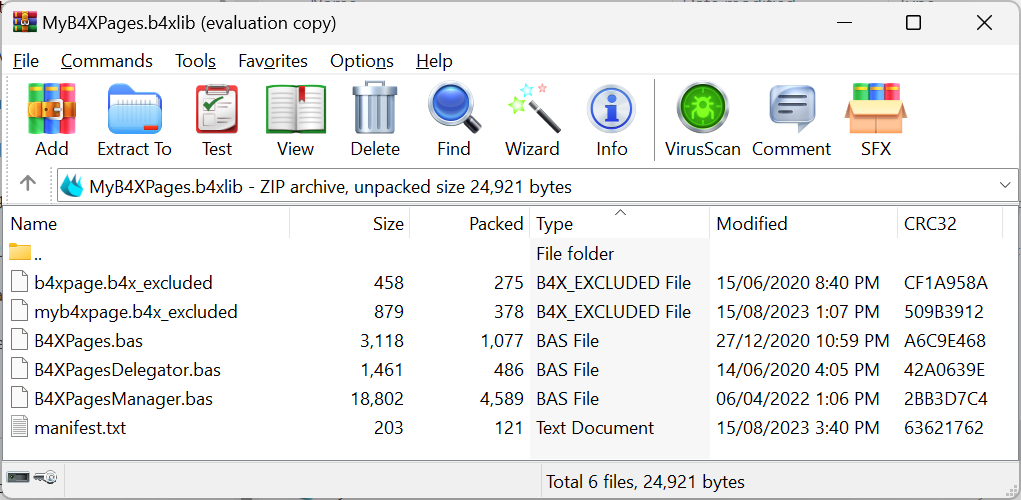Create SFX self-extracting archive
Screen dimensions: 1021x500
click(x=875, y=120)
